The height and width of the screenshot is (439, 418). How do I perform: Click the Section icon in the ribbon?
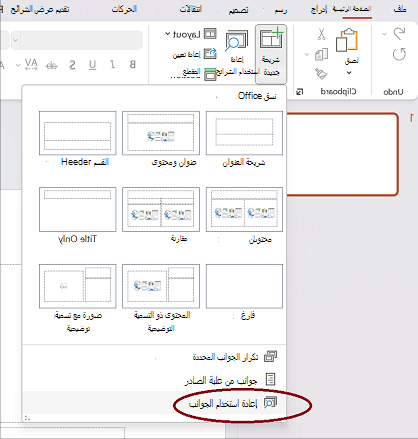point(210,74)
